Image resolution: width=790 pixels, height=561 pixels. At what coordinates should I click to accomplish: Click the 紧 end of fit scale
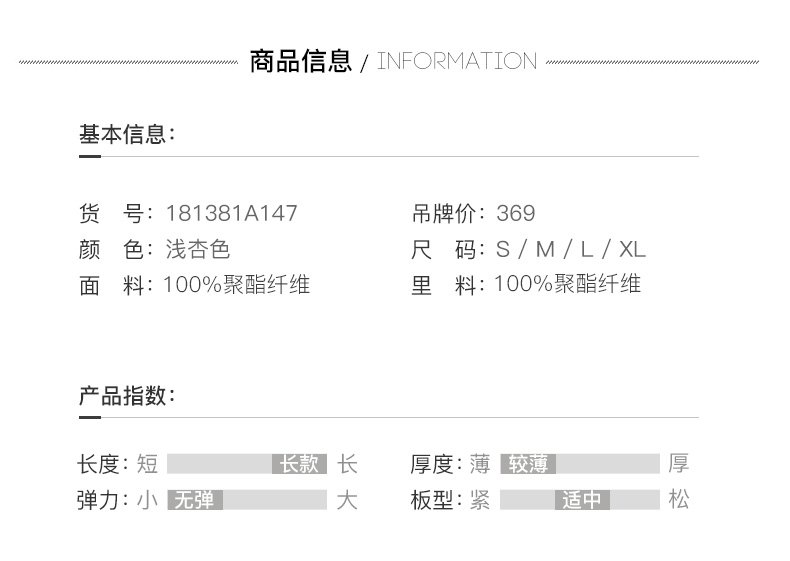point(480,500)
